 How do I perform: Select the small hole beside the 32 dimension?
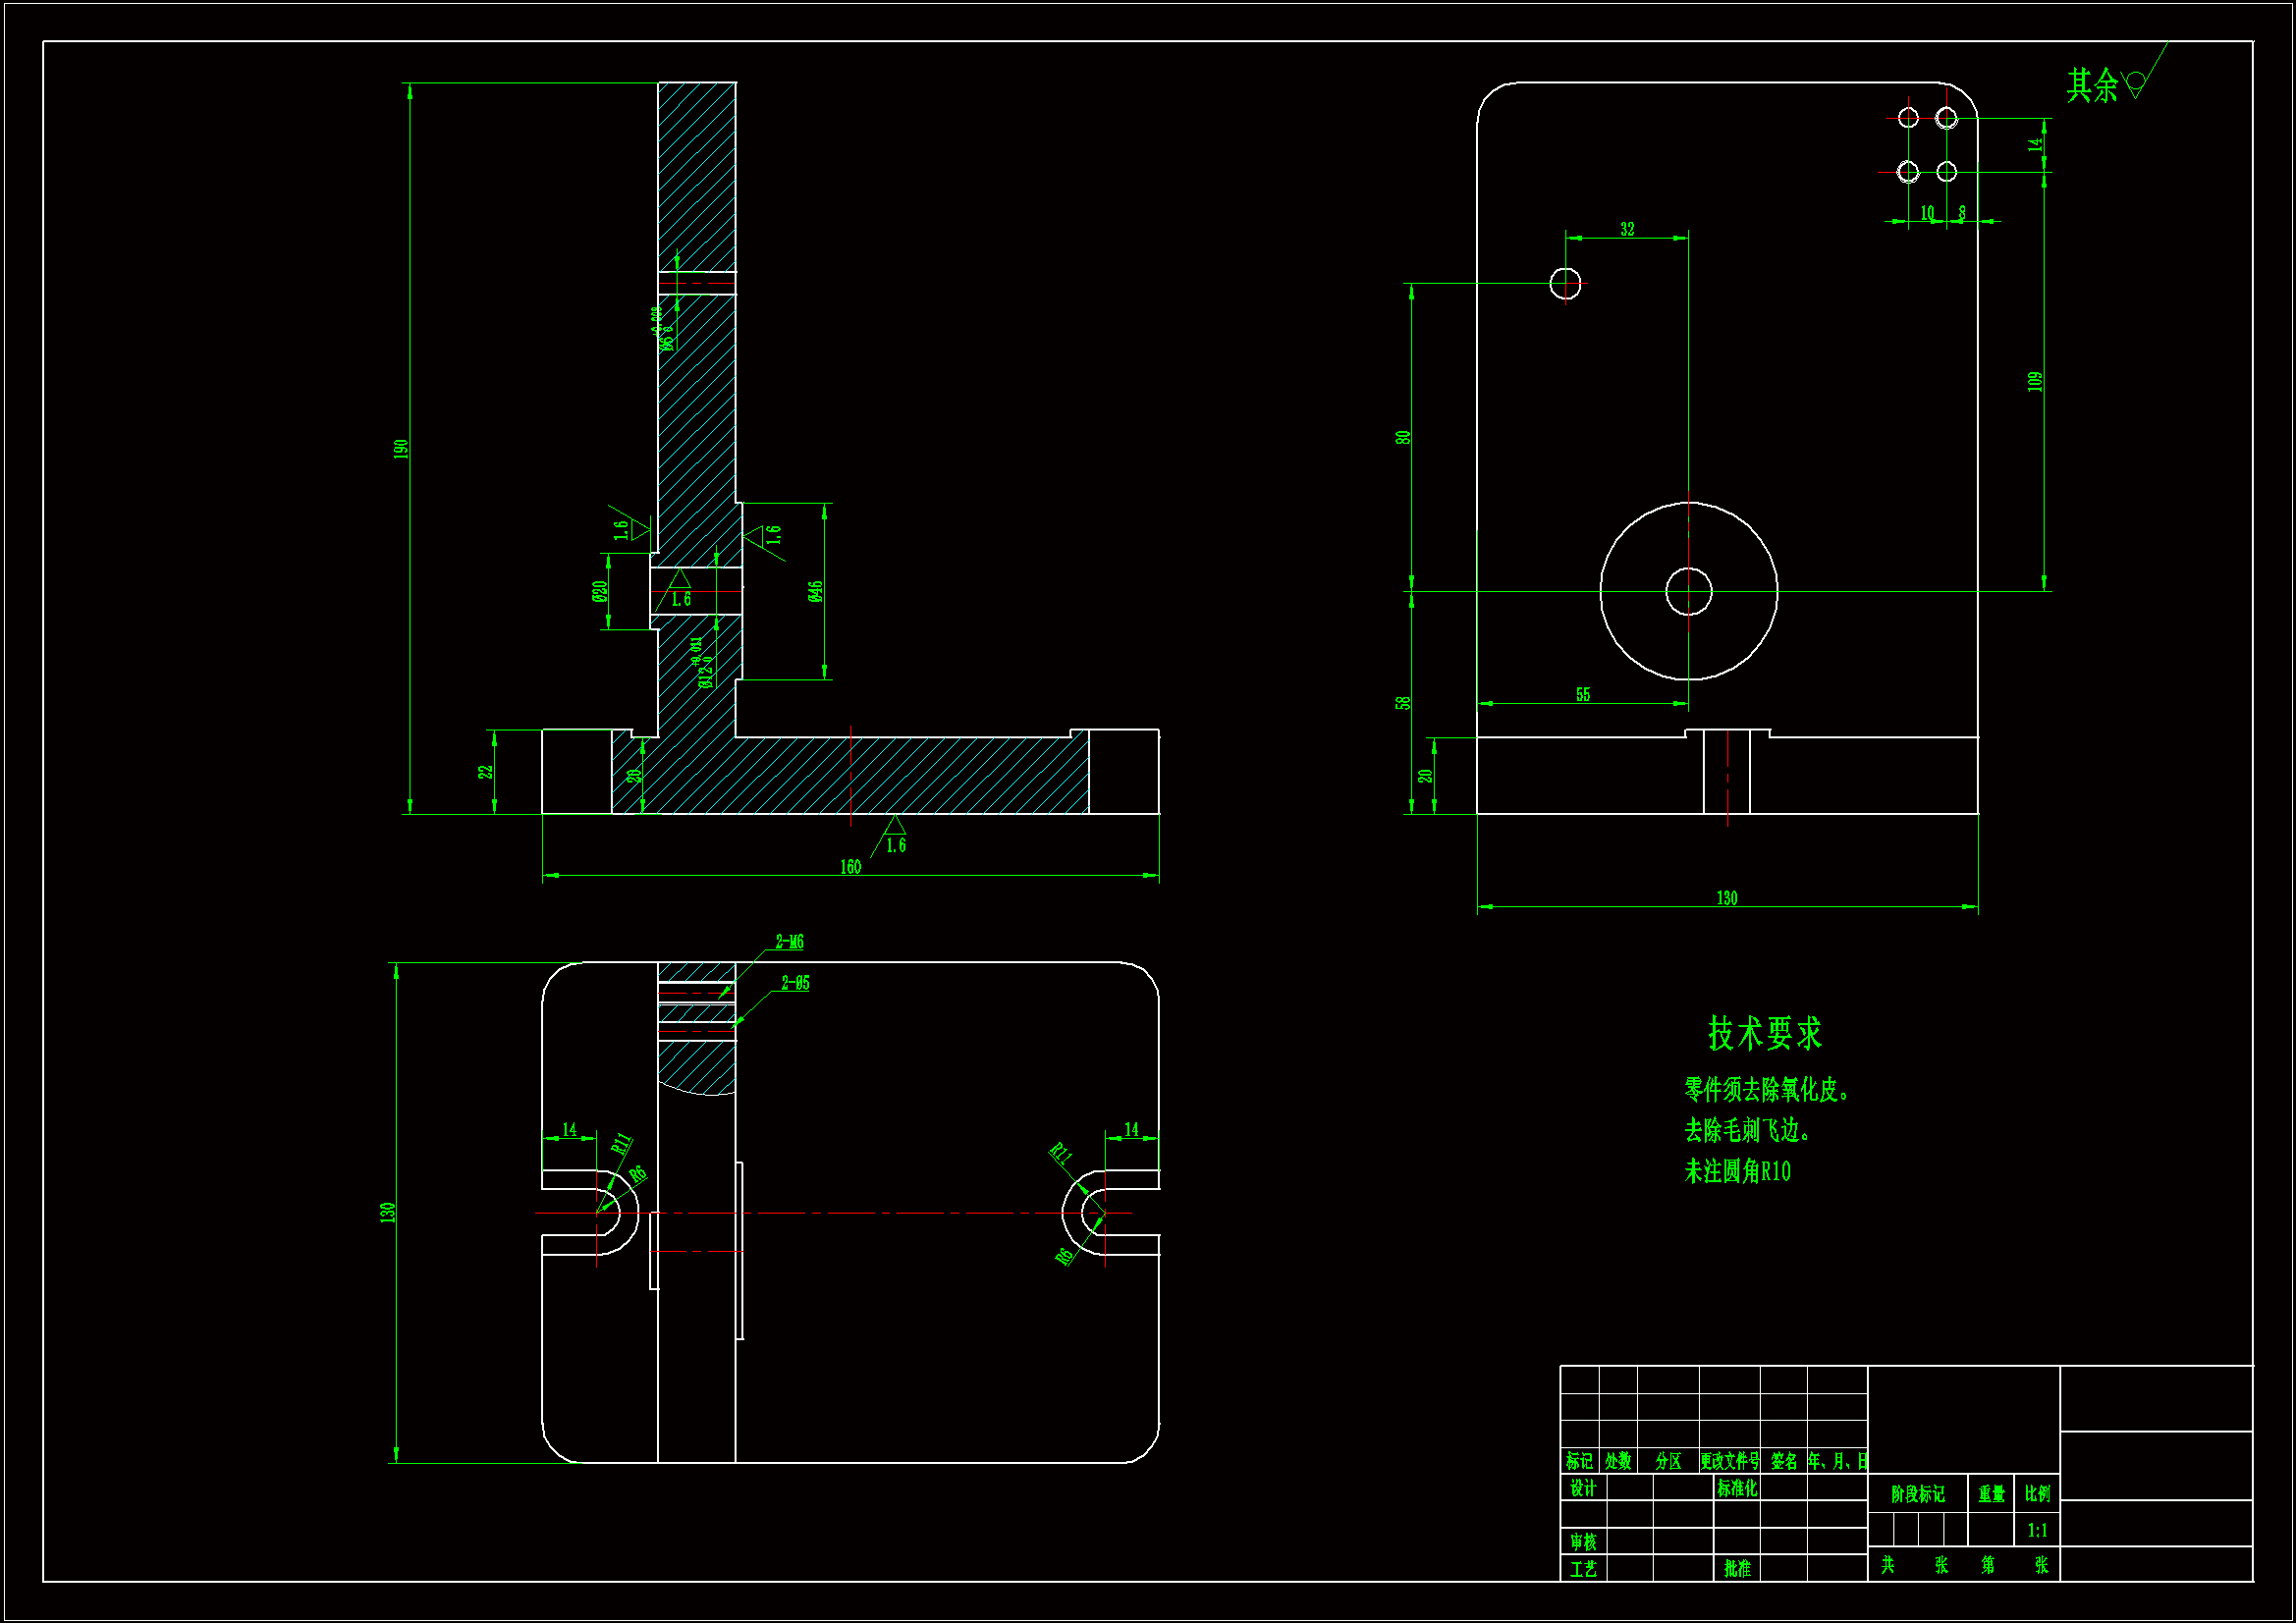coord(1565,283)
